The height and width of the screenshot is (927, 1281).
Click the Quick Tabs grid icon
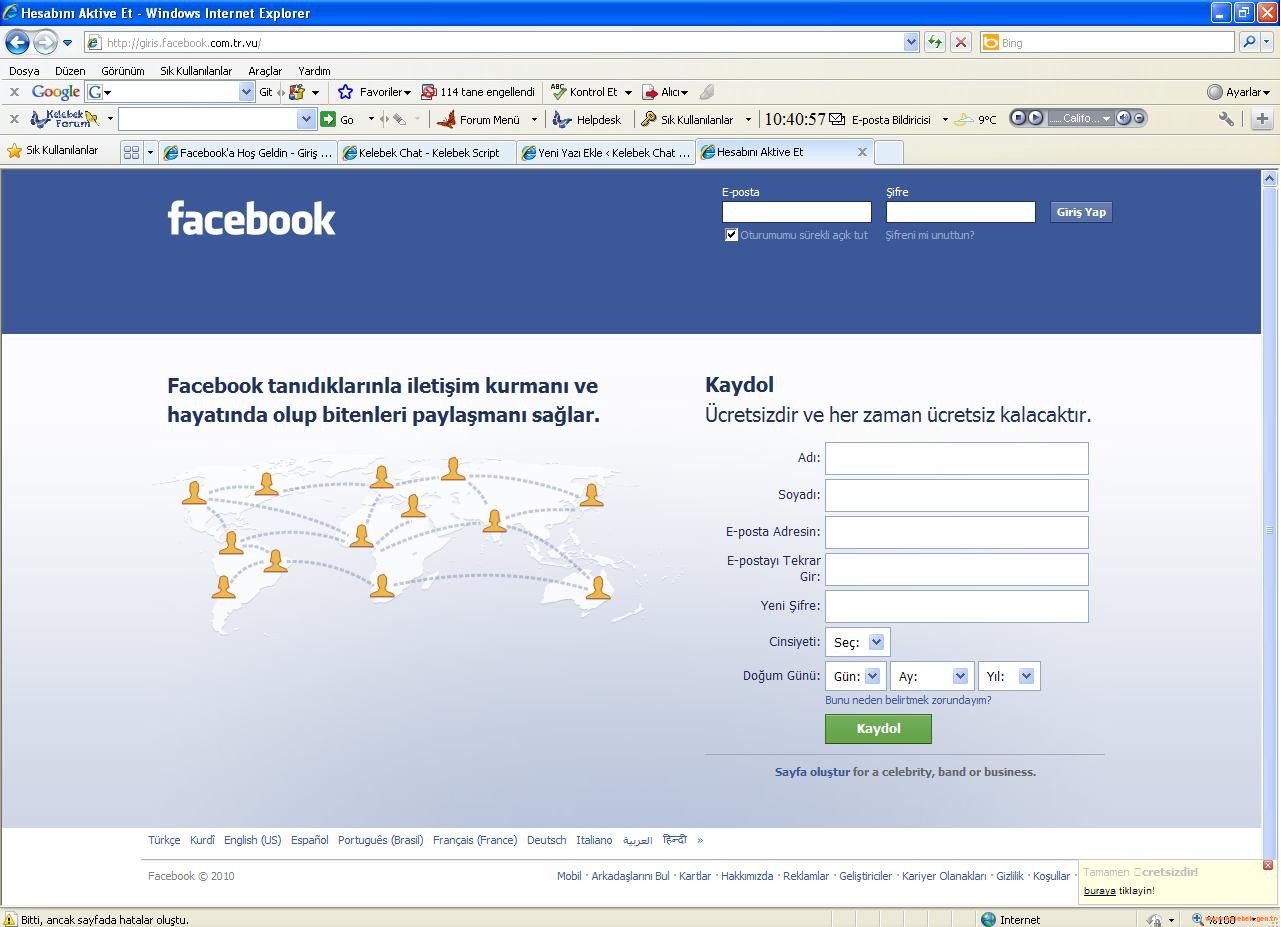pos(131,152)
